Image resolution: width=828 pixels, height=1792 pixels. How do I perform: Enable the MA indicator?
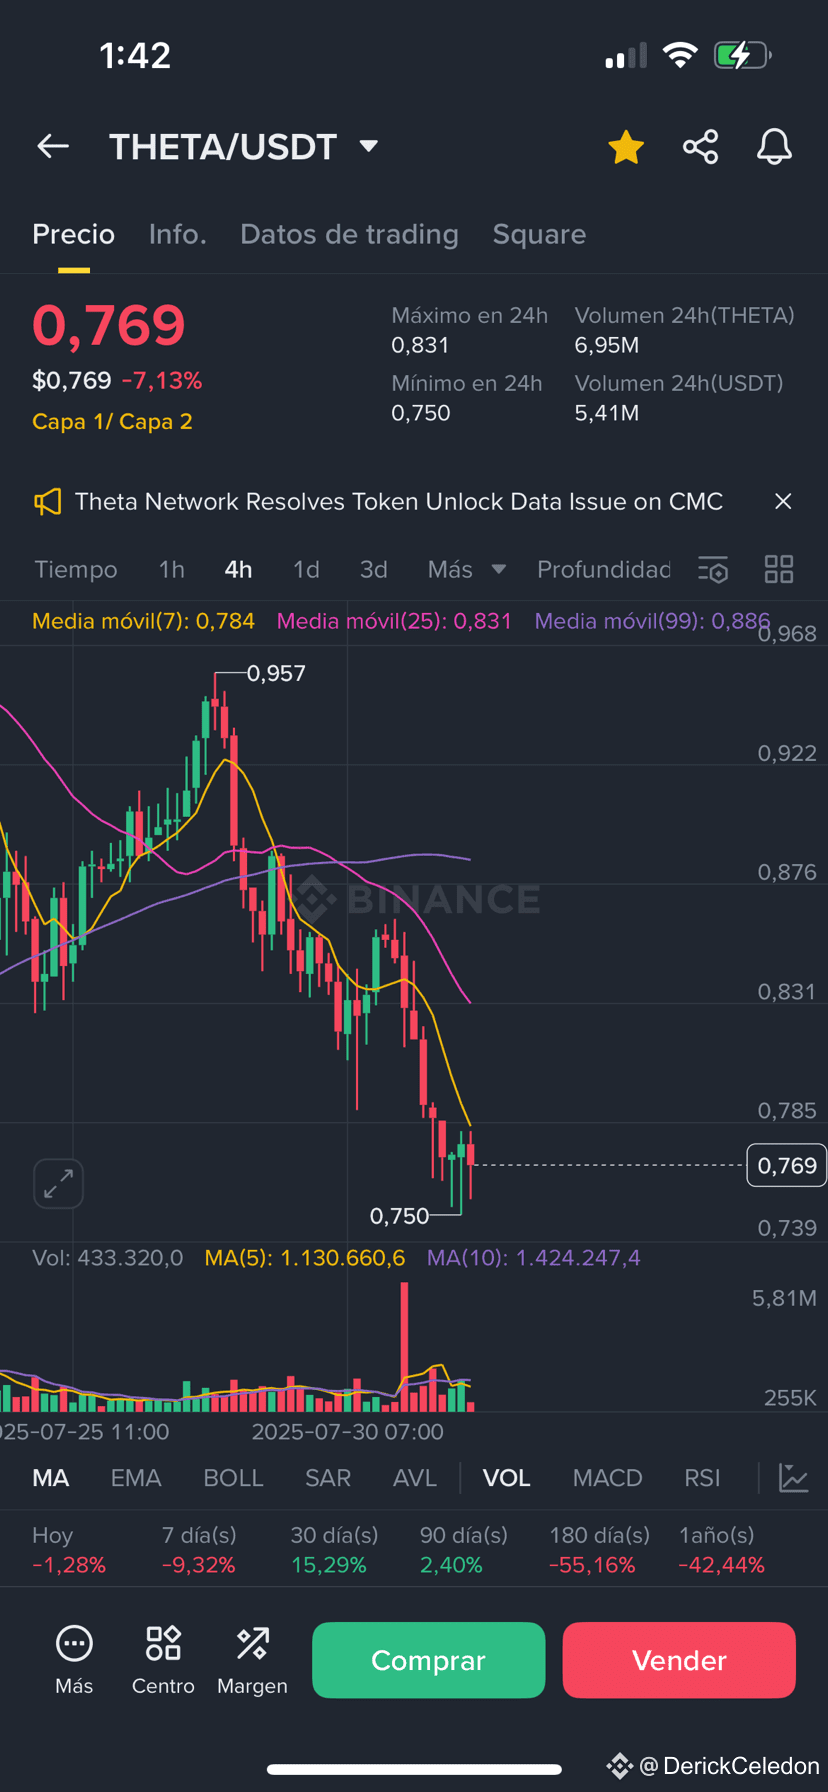51,1478
